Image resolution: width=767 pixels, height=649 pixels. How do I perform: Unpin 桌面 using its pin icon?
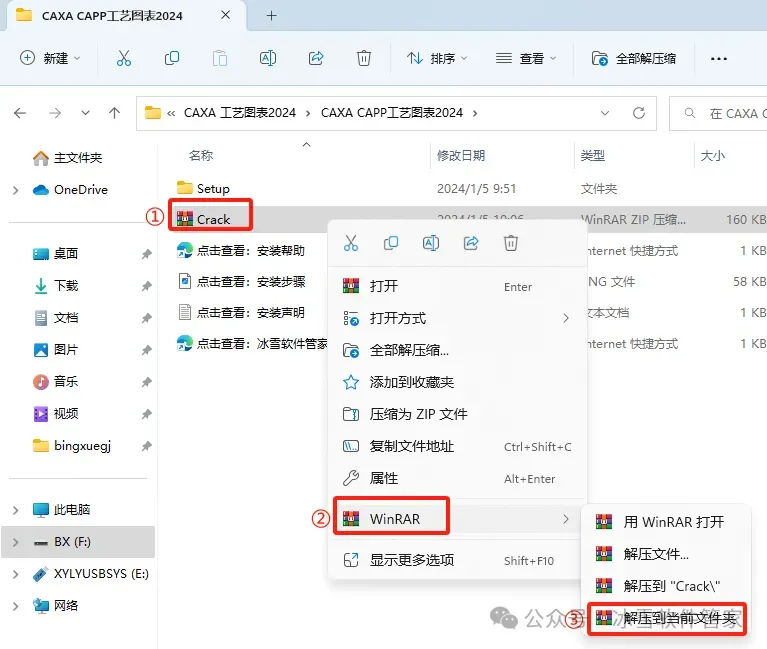pos(147,254)
